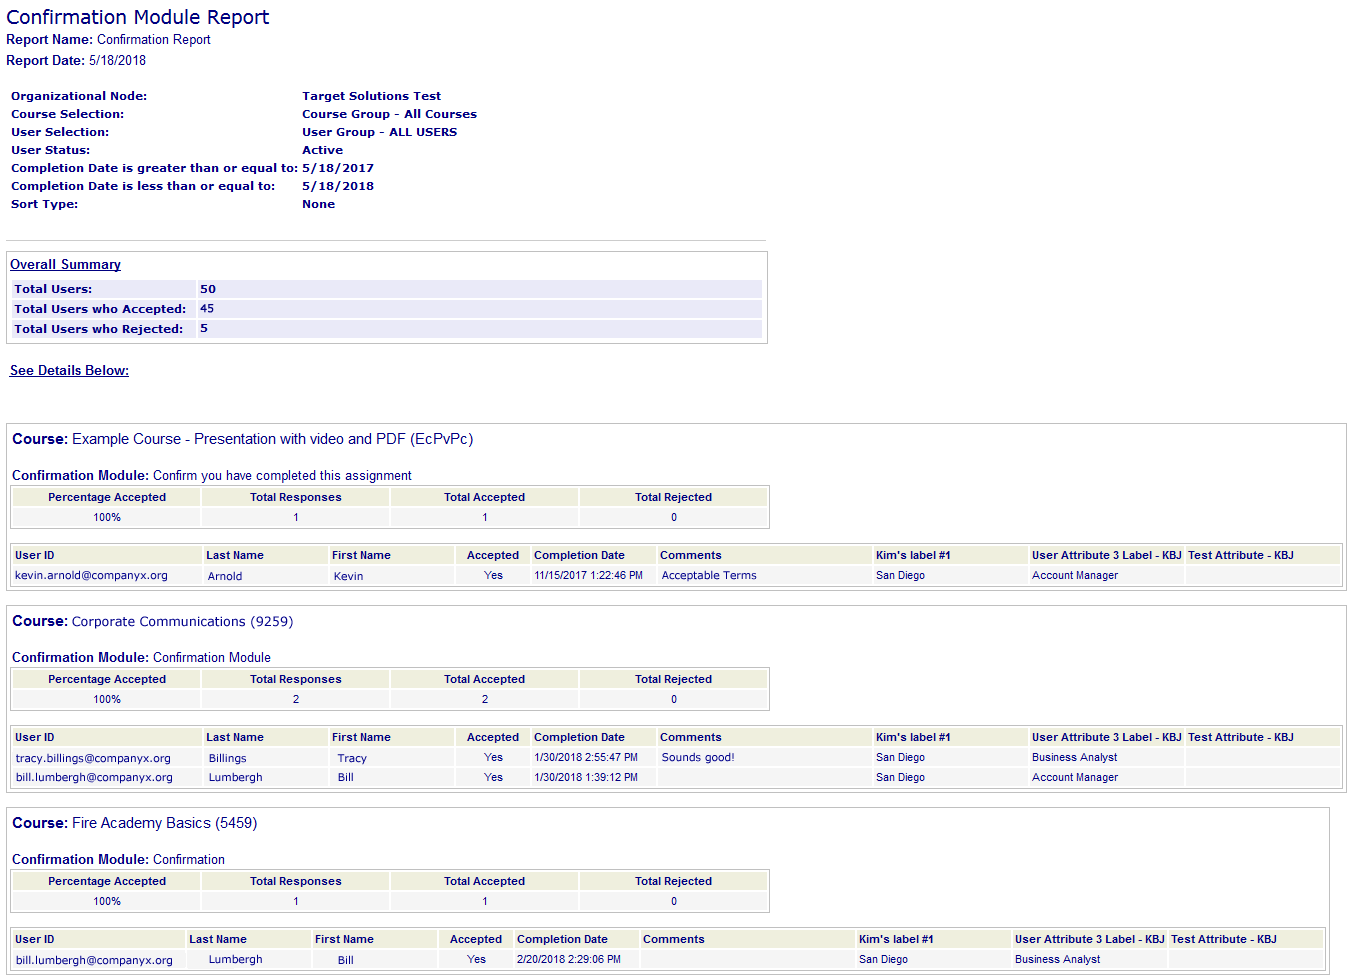1356x979 pixels.
Task: Click the Confirmation Module Report title
Action: [137, 17]
